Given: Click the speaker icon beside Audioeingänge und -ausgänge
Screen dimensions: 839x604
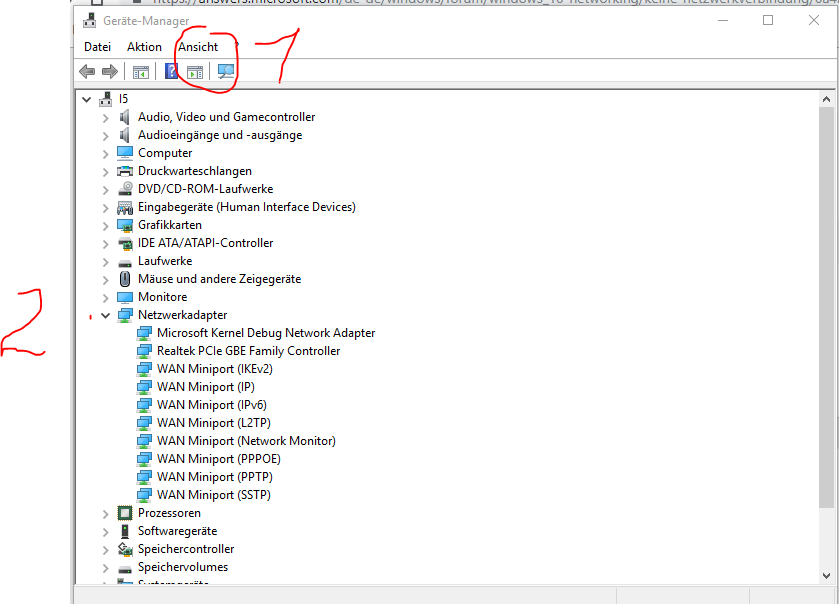Looking at the screenshot, I should click(125, 135).
